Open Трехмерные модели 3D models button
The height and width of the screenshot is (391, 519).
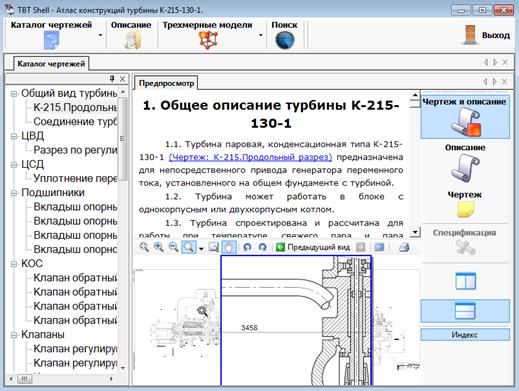[207, 35]
